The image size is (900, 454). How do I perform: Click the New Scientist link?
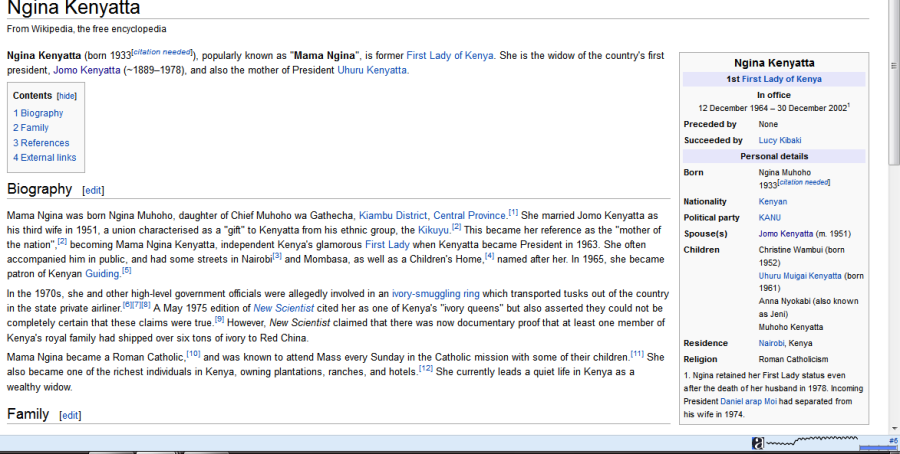[x=284, y=308]
